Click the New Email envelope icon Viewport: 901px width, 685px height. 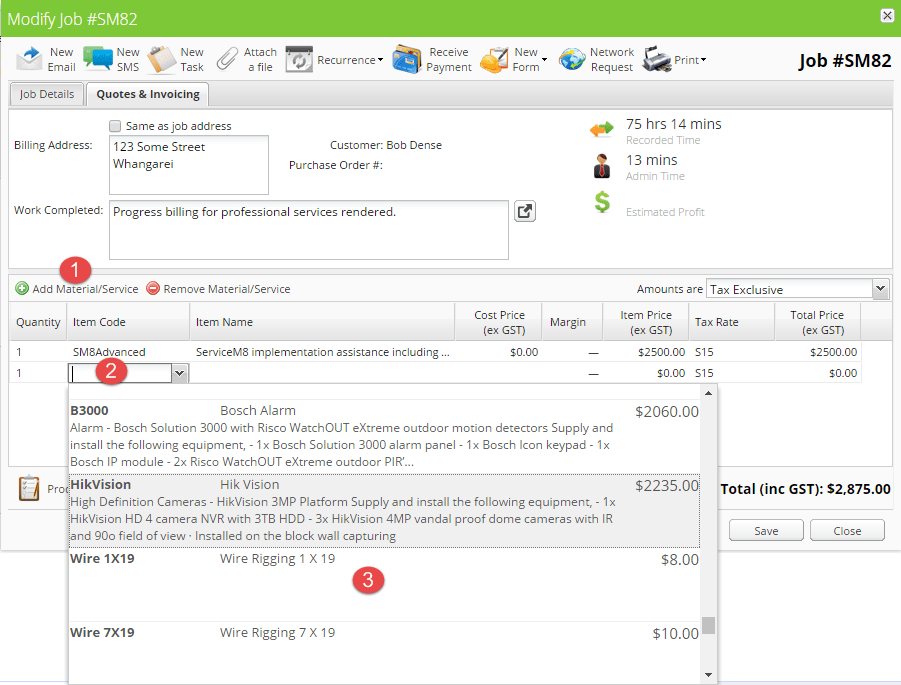pyautogui.click(x=30, y=59)
